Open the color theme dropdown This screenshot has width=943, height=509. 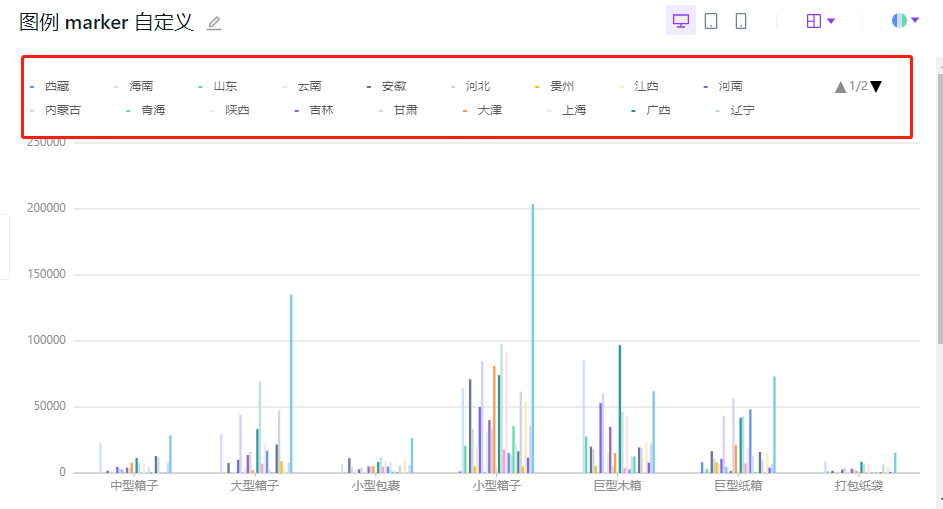pos(905,20)
